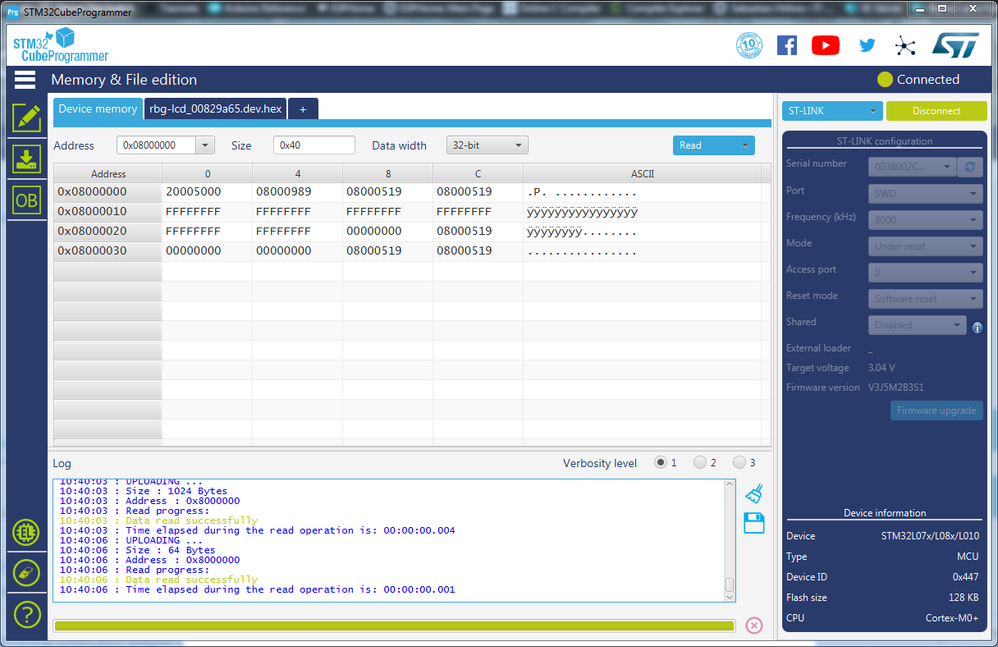This screenshot has width=998, height=647.
Task: Click the Cortex-M0+ CPU value
Action: click(952, 618)
